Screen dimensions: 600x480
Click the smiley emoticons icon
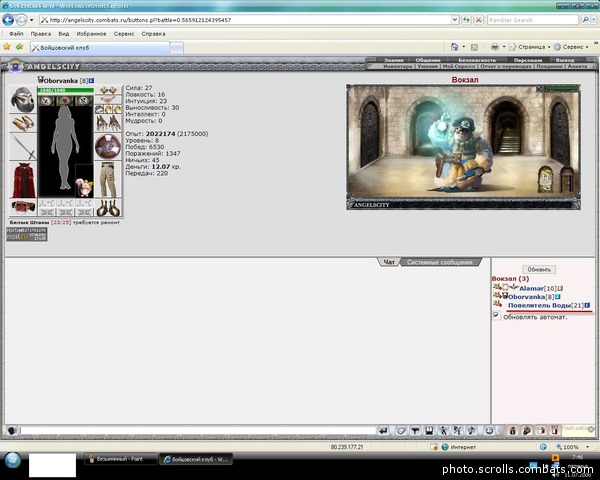click(x=489, y=431)
